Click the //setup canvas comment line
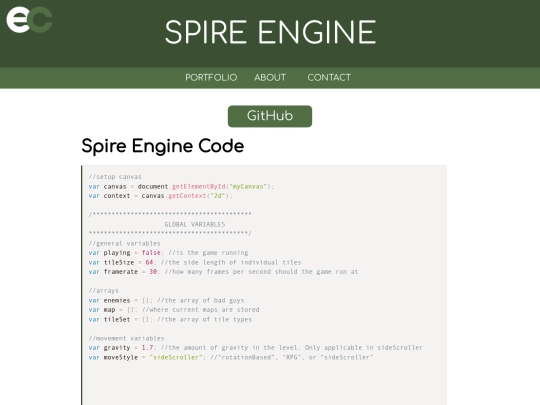This screenshot has height=405, width=540. tap(115, 177)
